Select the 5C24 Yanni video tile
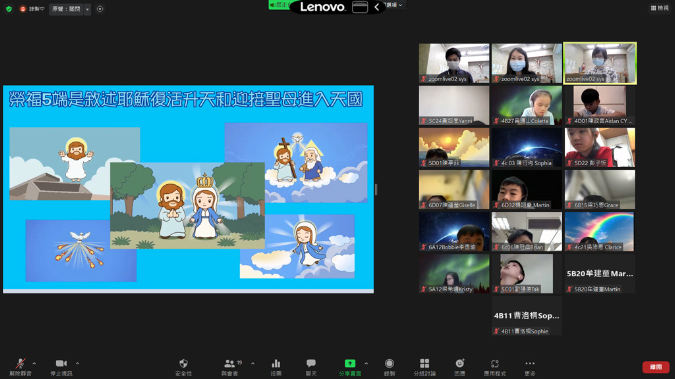This screenshot has width=675, height=379. point(454,105)
